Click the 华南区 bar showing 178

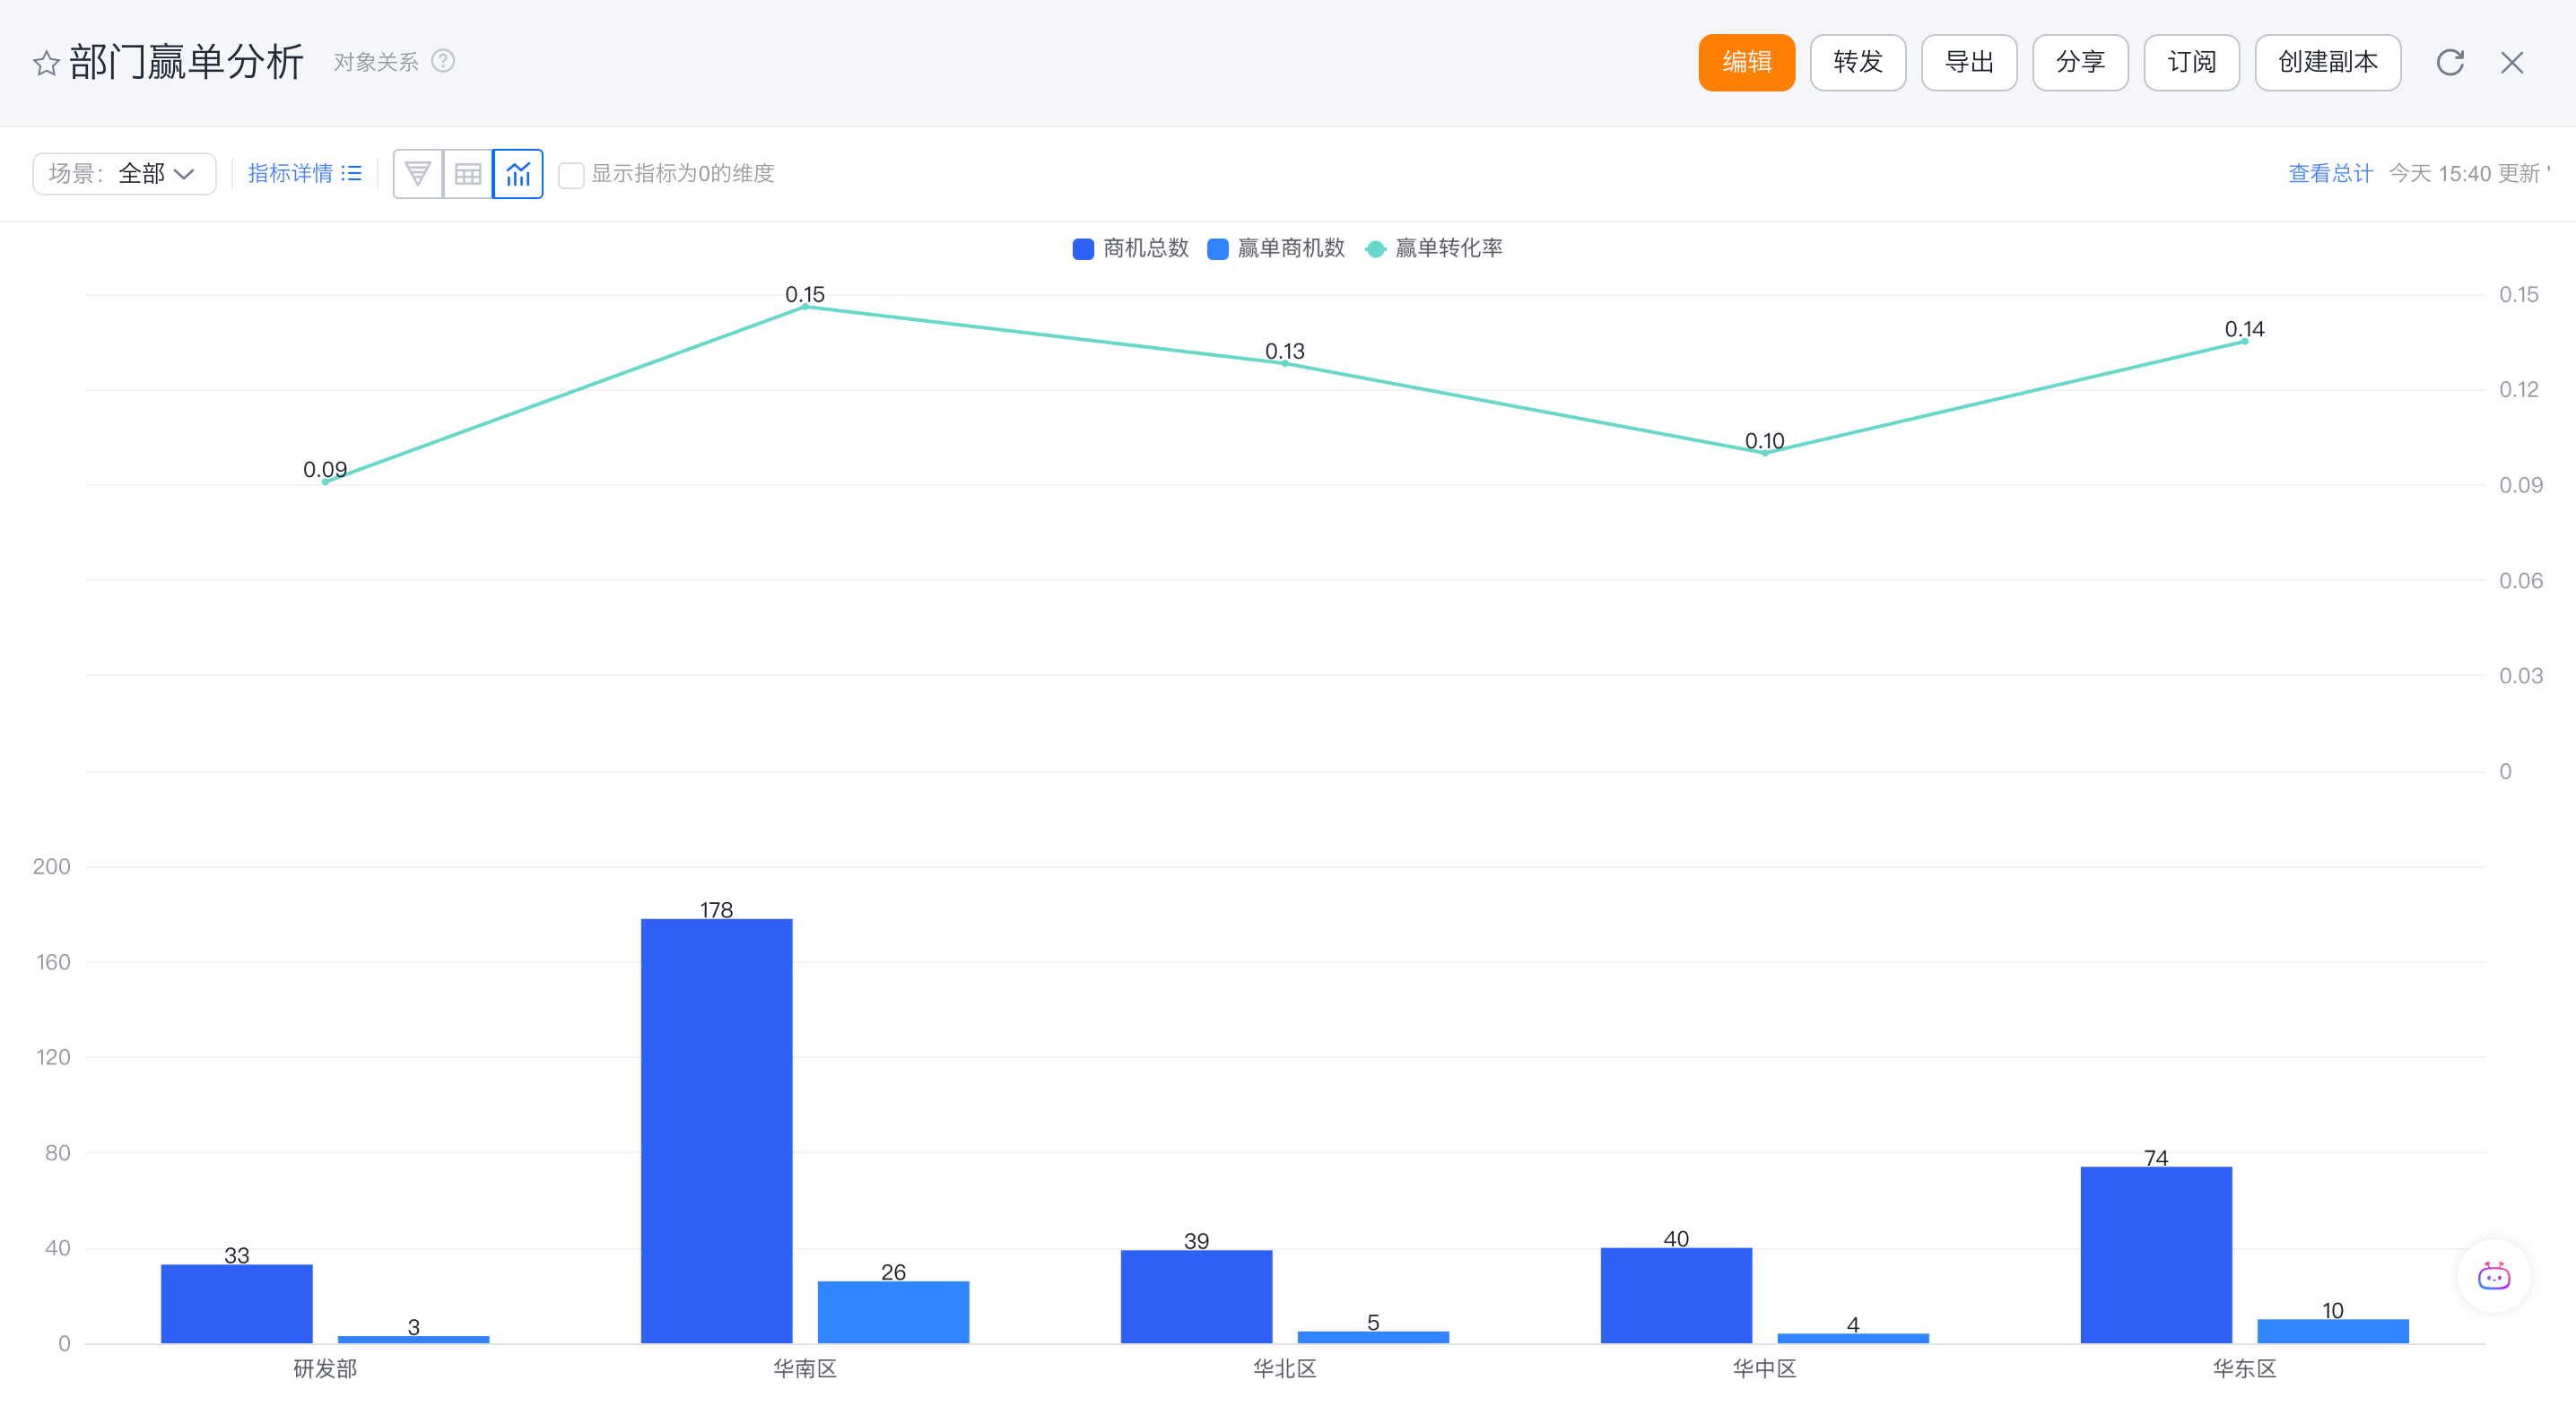[716, 1130]
